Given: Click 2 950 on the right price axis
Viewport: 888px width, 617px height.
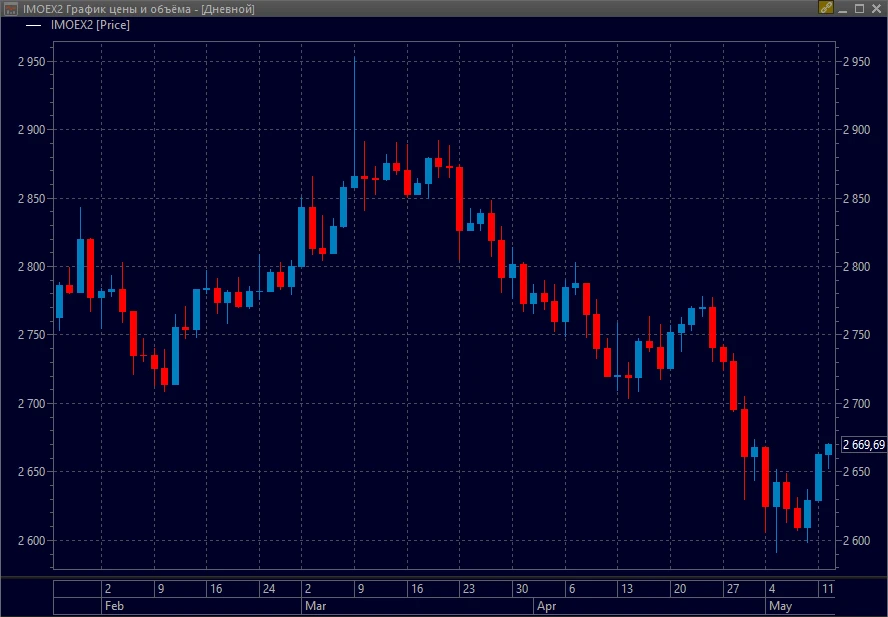Looking at the screenshot, I should pyautogui.click(x=856, y=62).
